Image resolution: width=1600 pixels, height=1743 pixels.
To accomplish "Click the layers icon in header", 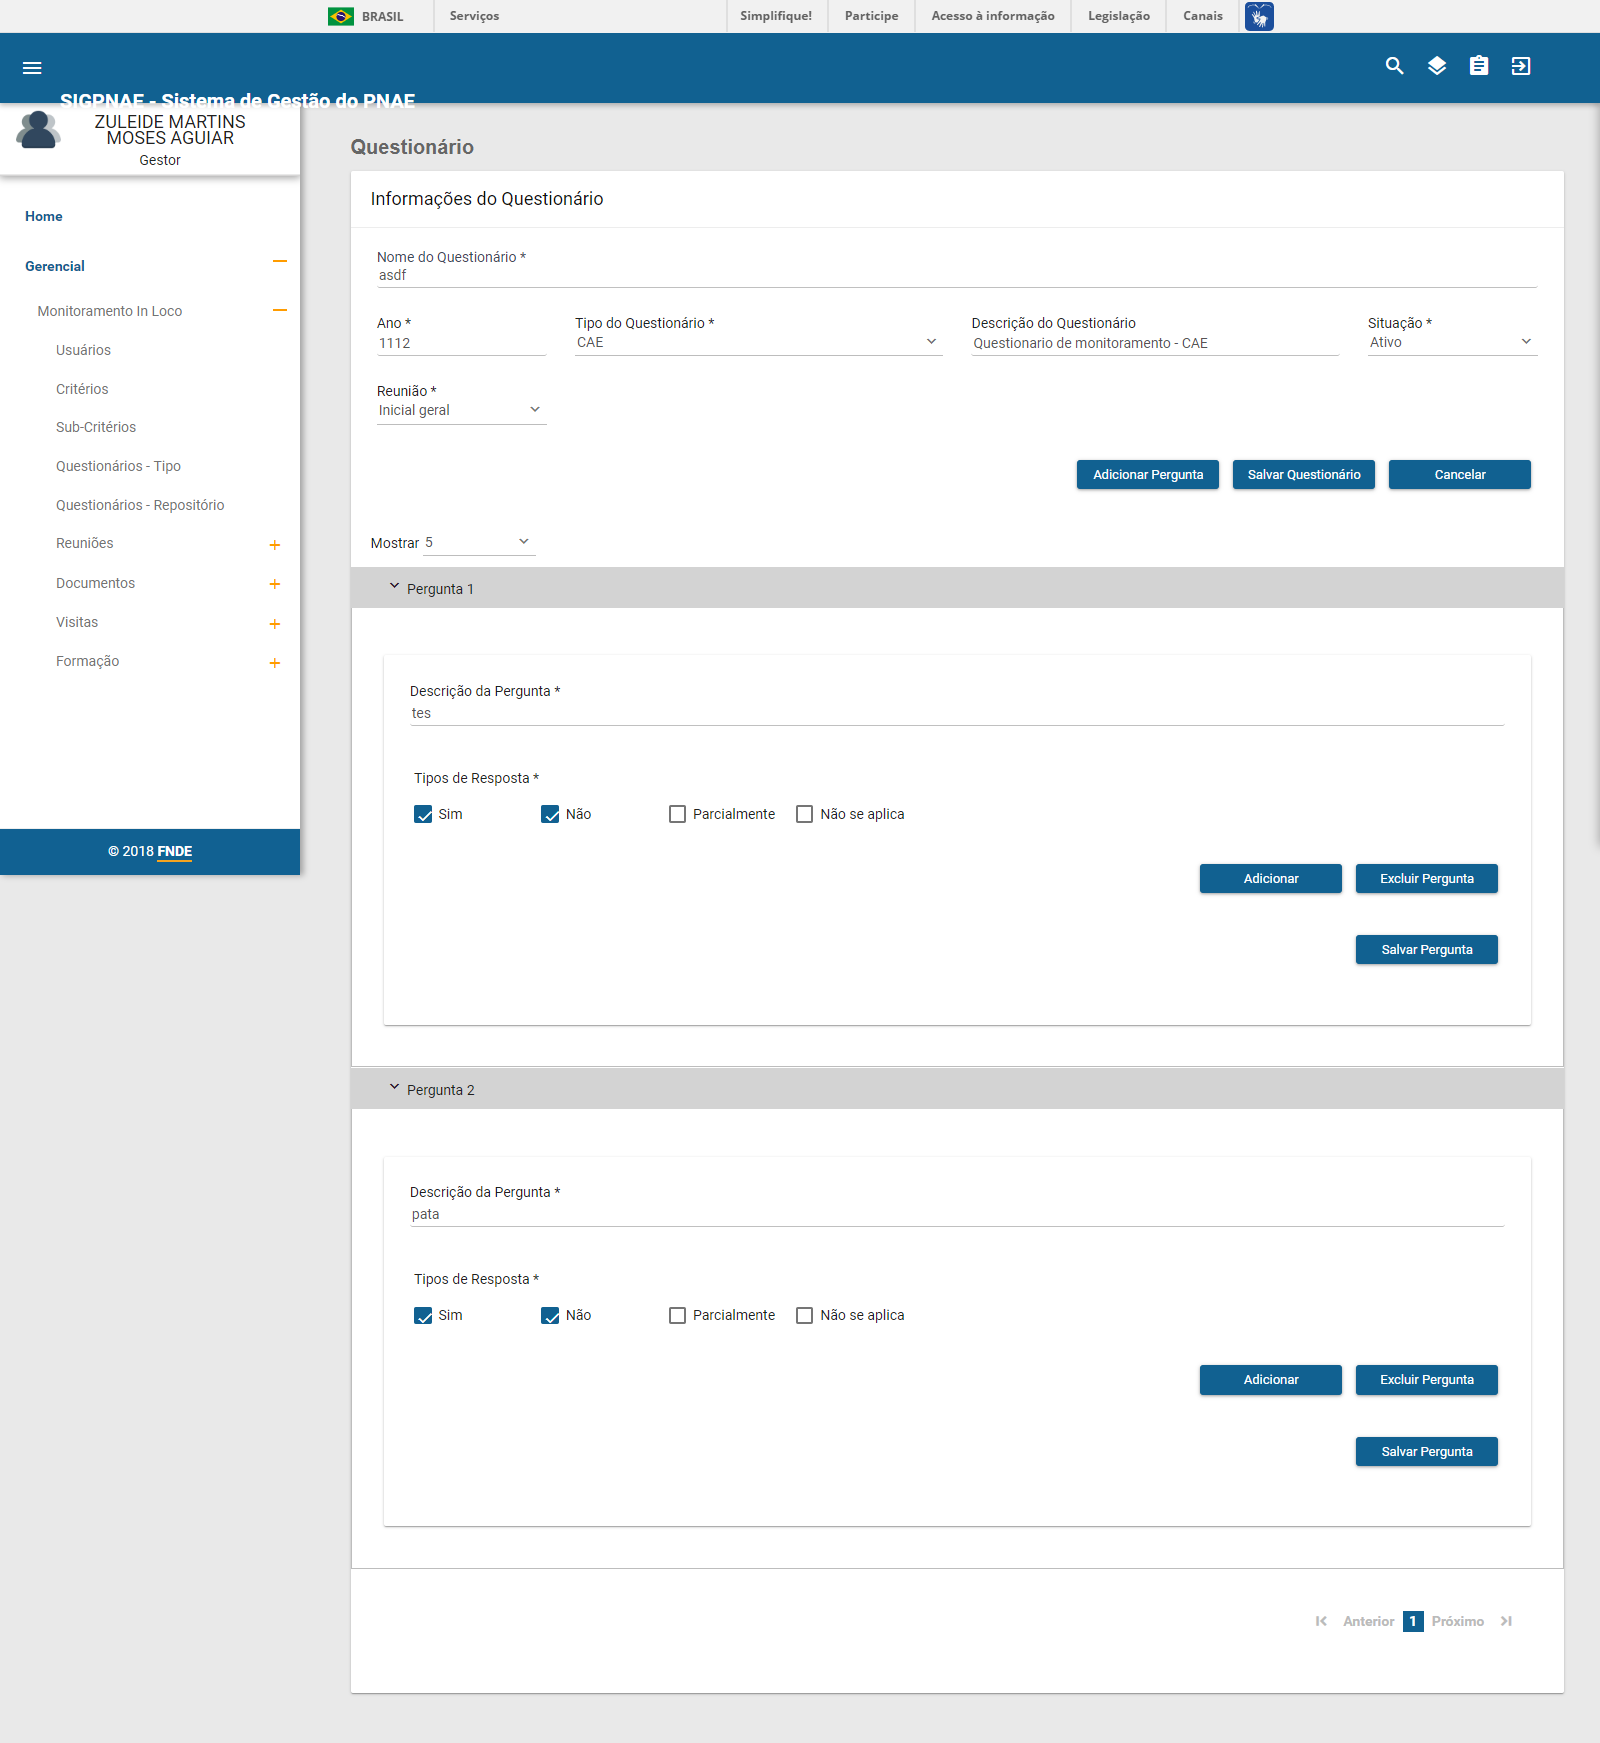I will tap(1437, 66).
